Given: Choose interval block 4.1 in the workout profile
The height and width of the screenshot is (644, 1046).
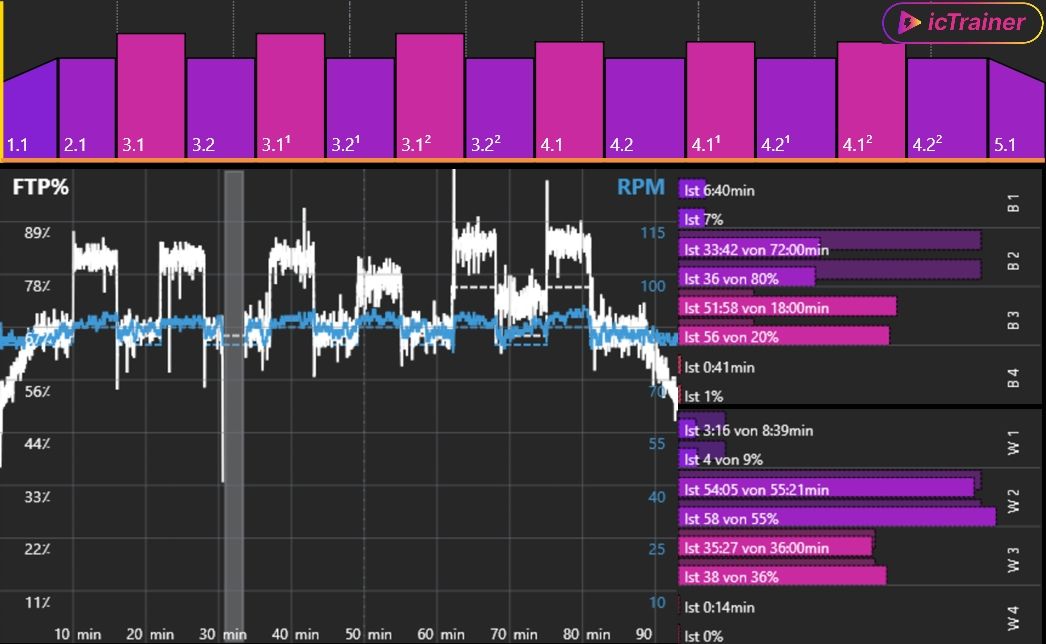Looking at the screenshot, I should coord(569,100).
